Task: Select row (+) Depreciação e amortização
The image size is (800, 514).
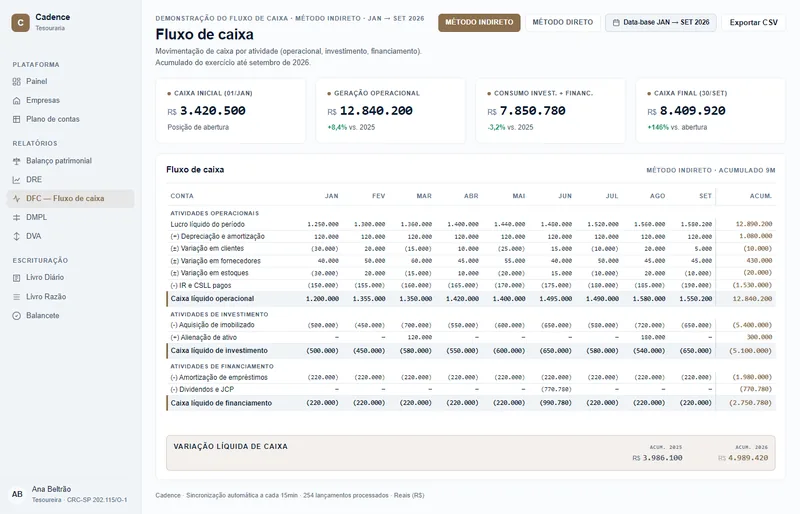Action: pos(471,237)
